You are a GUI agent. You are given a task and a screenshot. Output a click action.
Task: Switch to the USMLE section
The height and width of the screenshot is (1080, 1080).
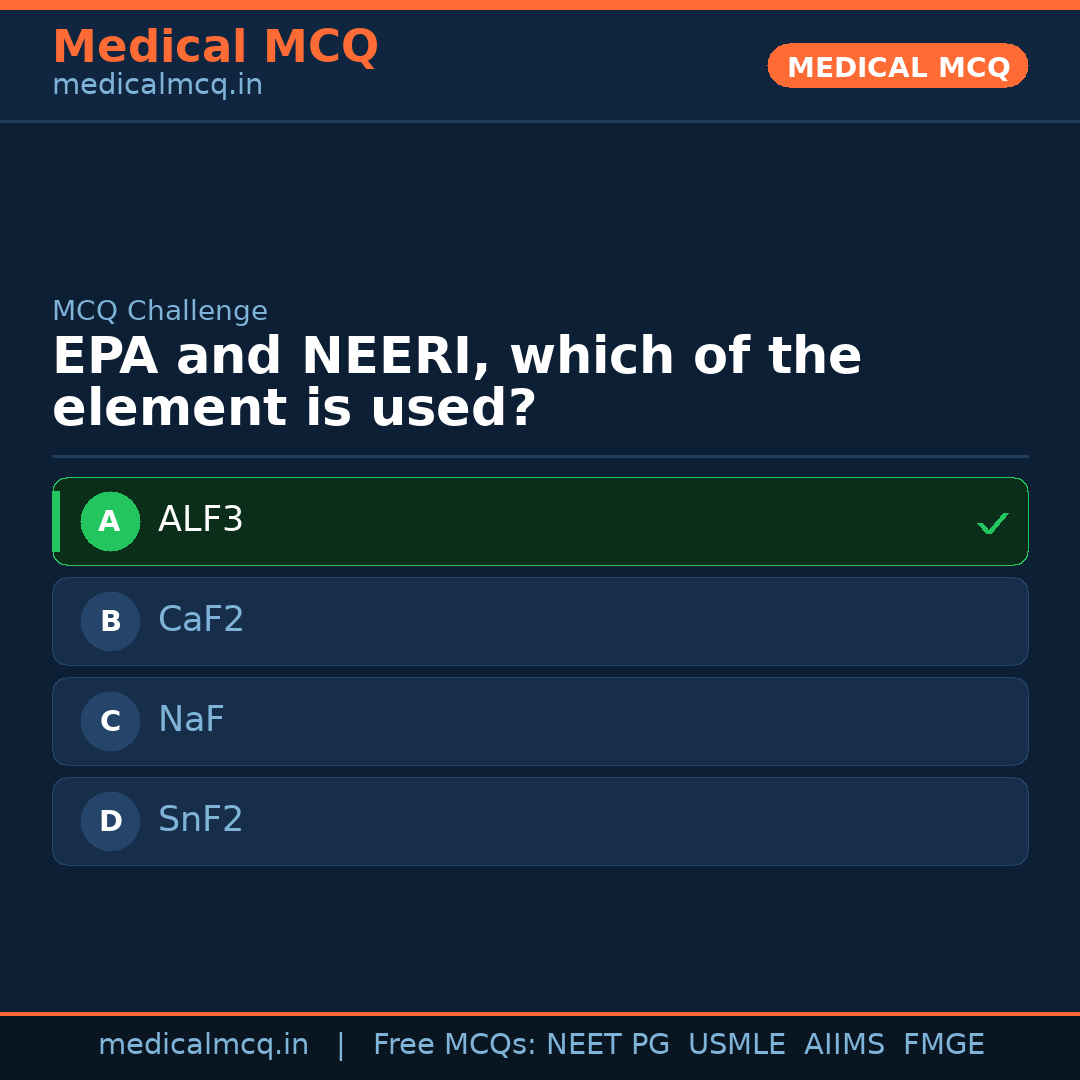(x=737, y=1043)
